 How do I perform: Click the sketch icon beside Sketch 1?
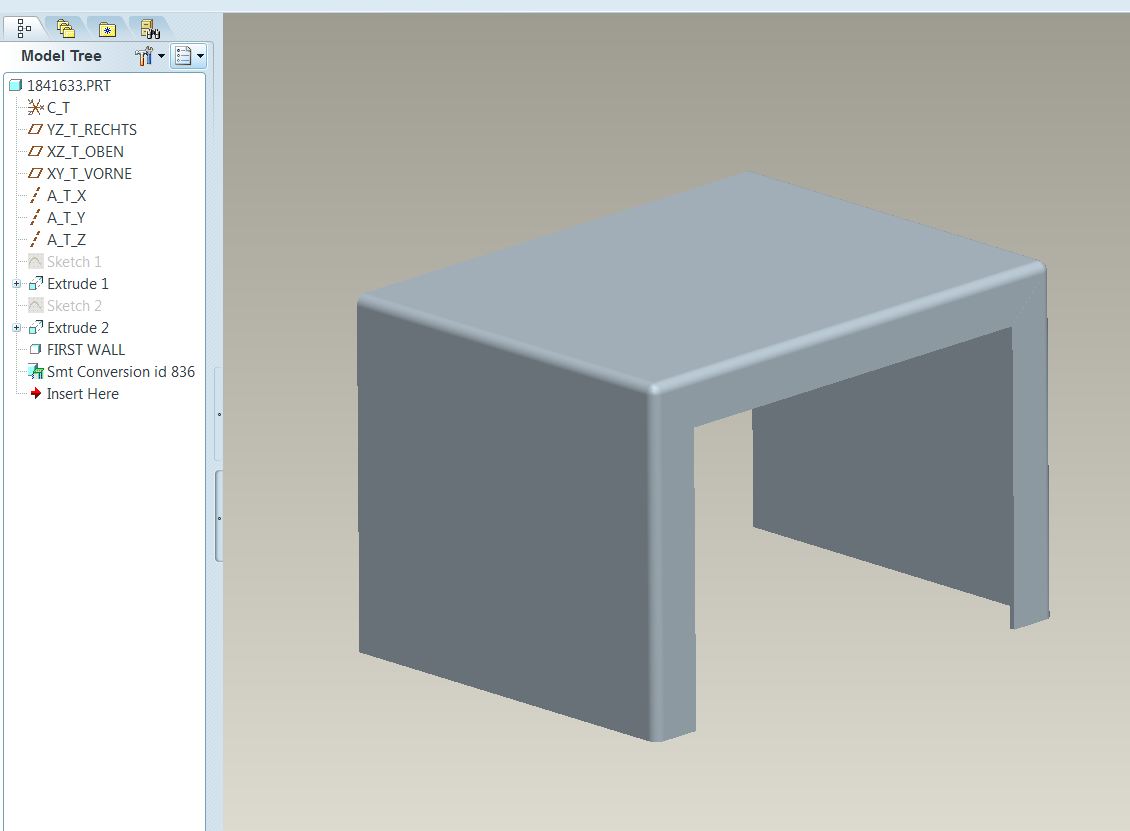[35, 262]
